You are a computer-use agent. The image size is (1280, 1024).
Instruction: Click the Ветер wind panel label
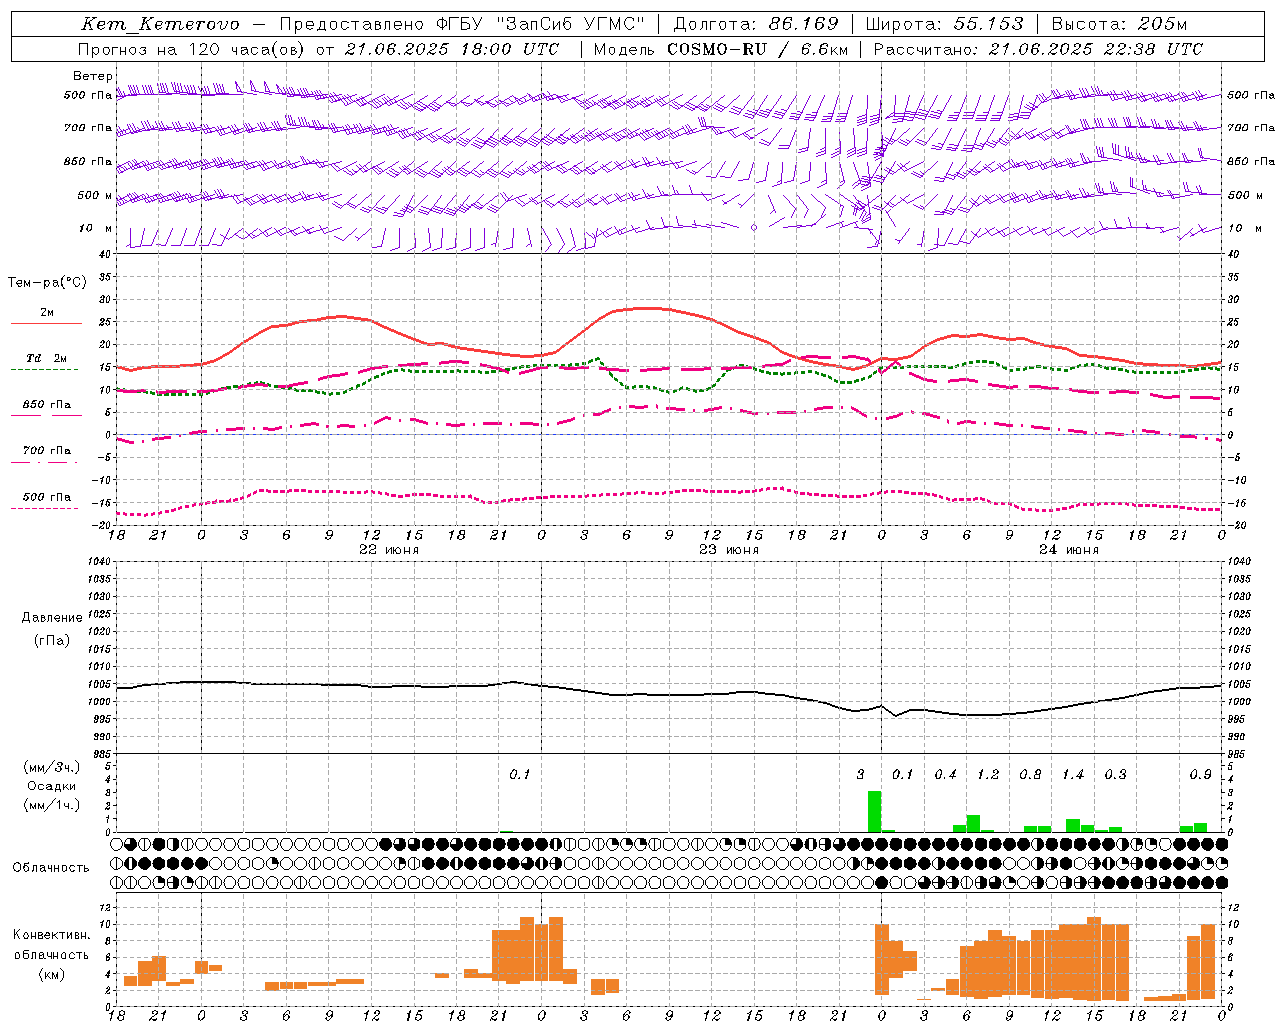[93, 76]
